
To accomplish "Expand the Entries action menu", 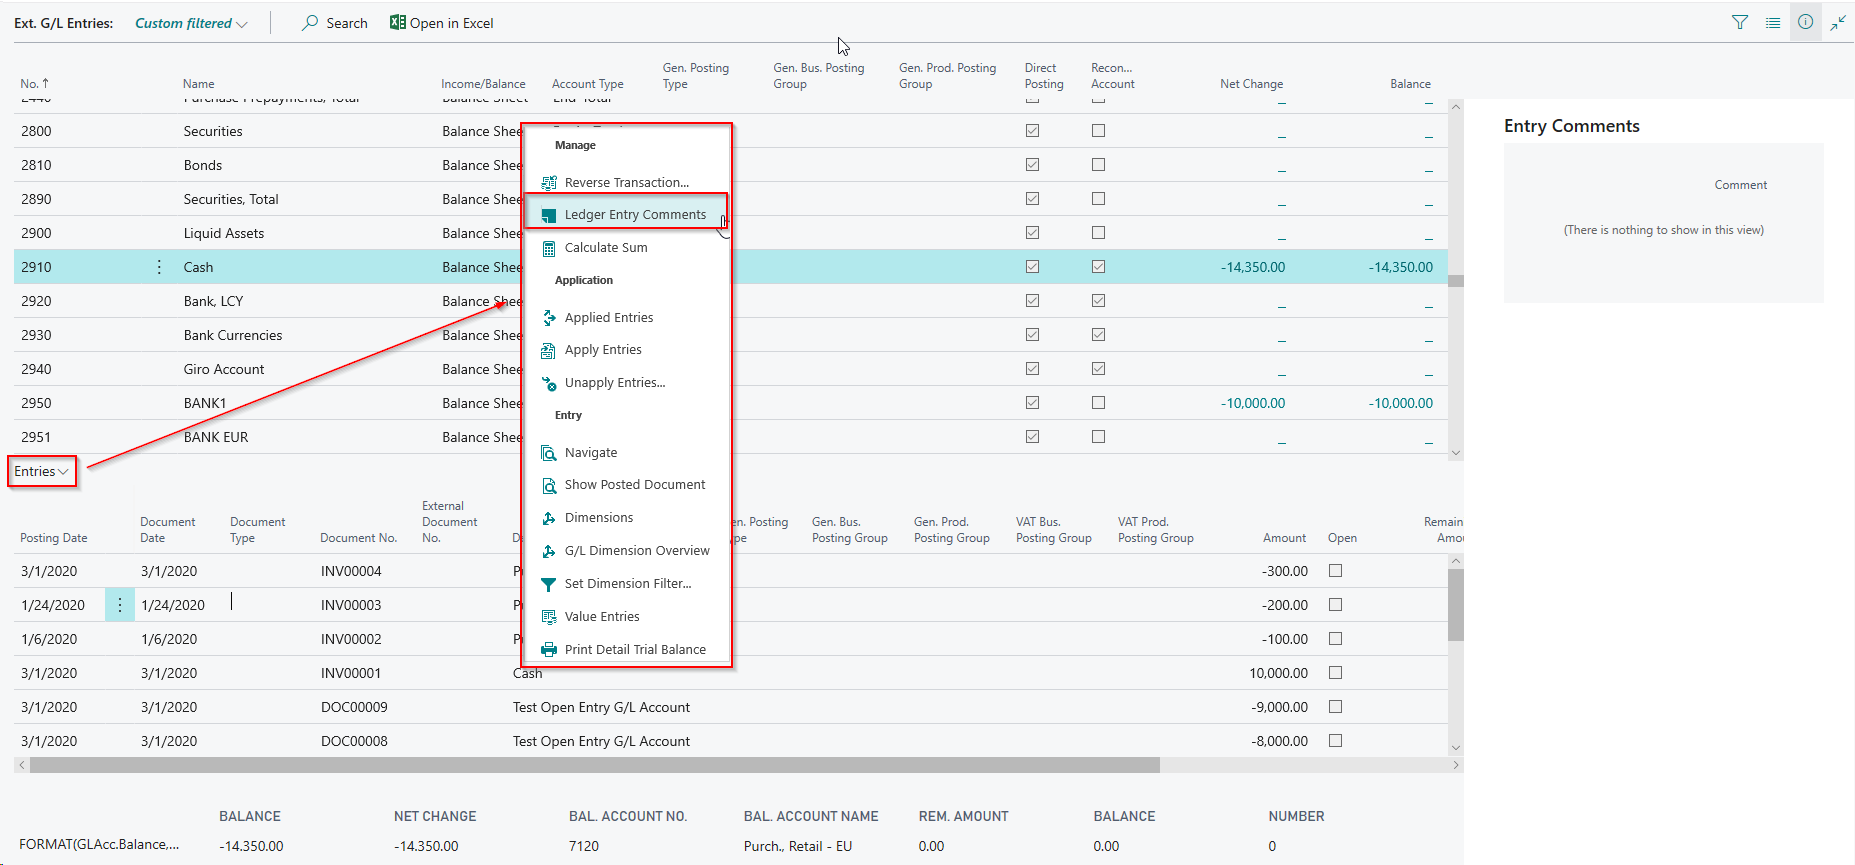I will [x=41, y=472].
